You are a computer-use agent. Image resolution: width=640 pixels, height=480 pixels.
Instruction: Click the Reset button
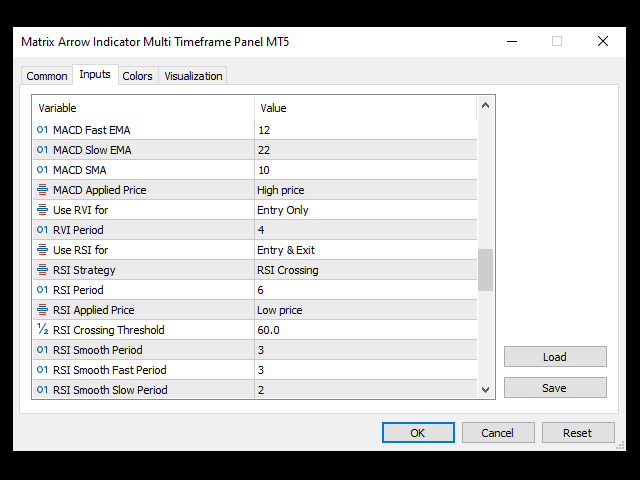pos(577,433)
